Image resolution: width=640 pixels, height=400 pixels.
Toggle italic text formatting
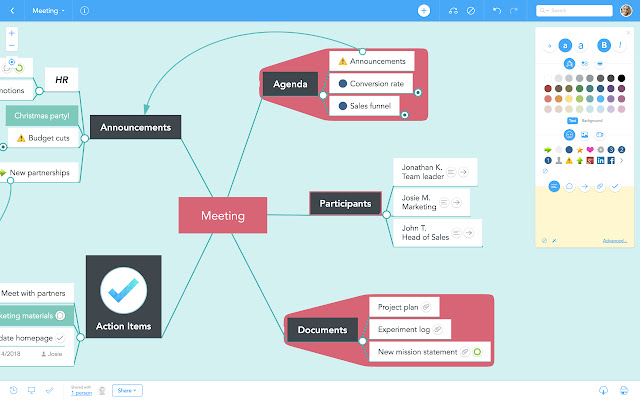point(620,45)
